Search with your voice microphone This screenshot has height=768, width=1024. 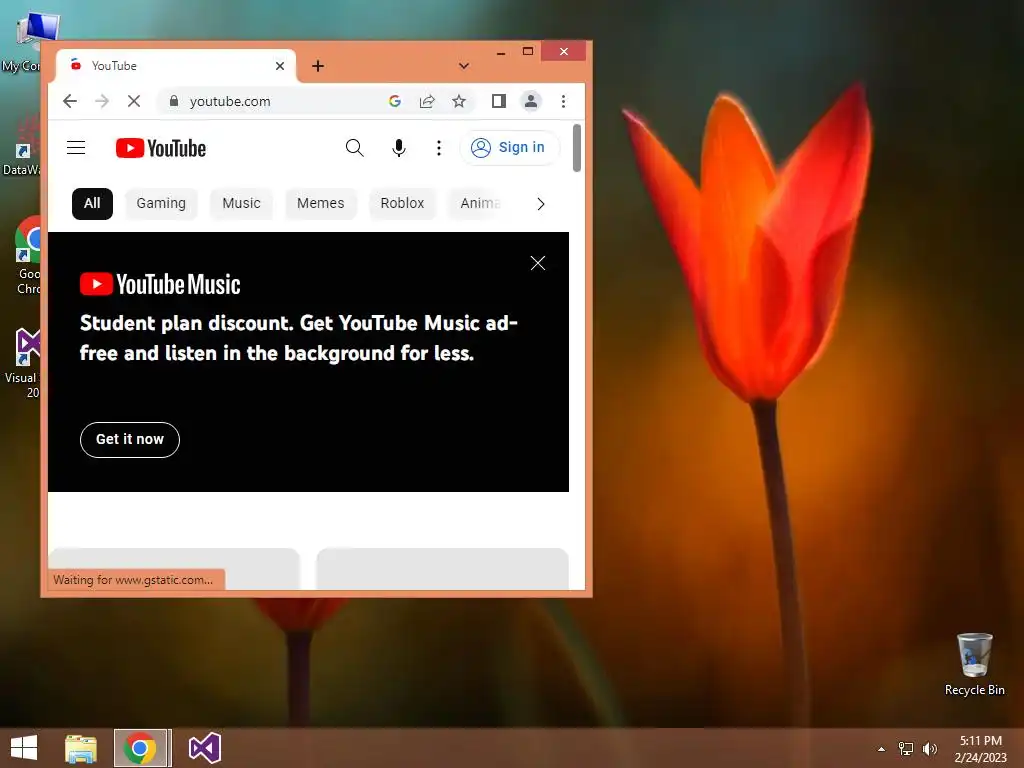(398, 148)
